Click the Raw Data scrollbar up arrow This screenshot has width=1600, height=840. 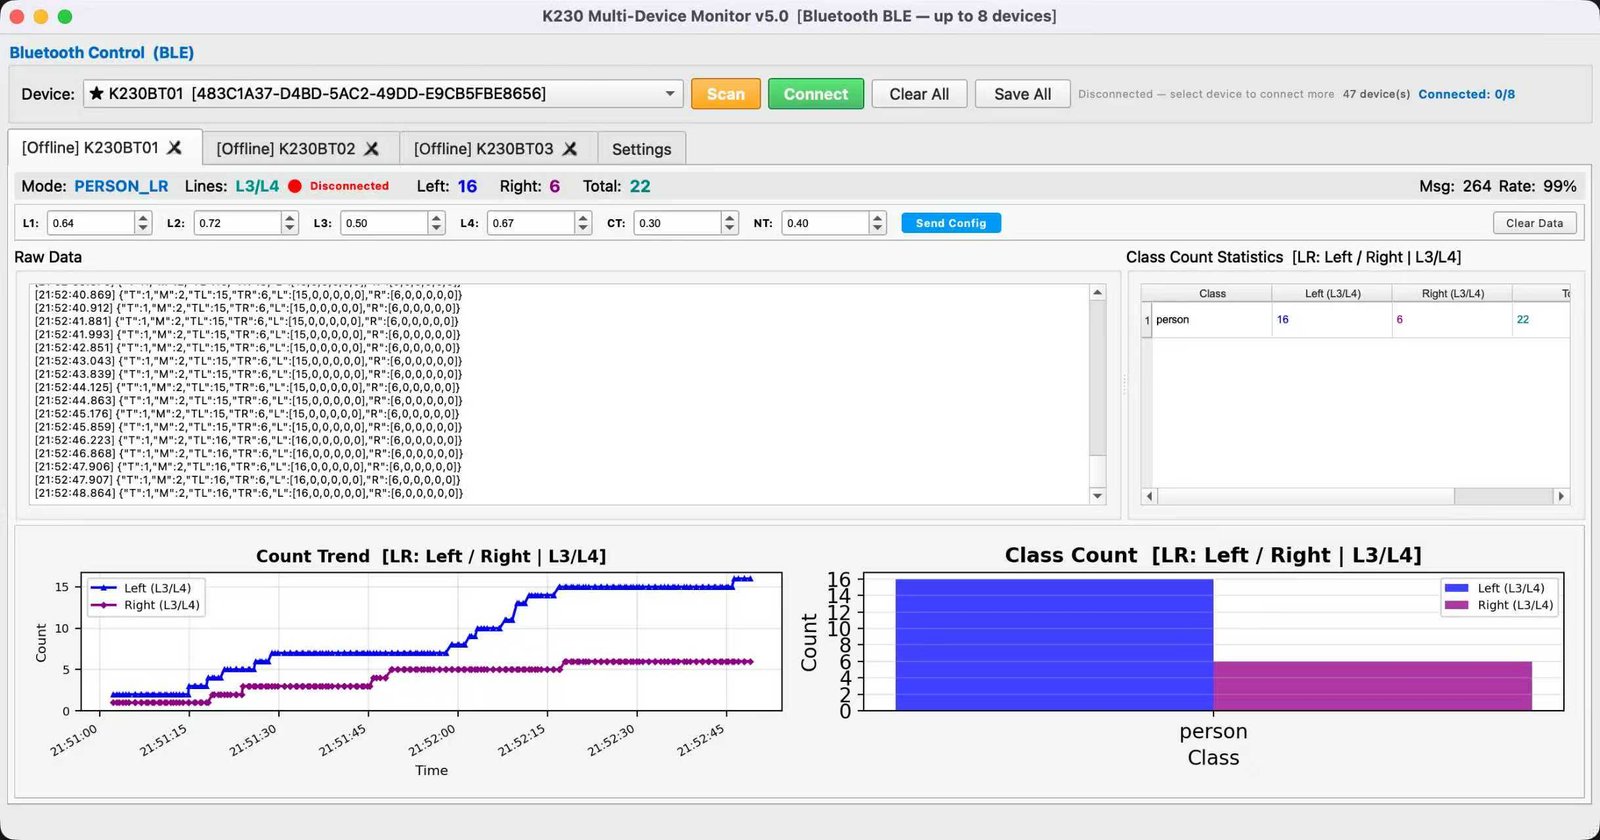click(1097, 293)
